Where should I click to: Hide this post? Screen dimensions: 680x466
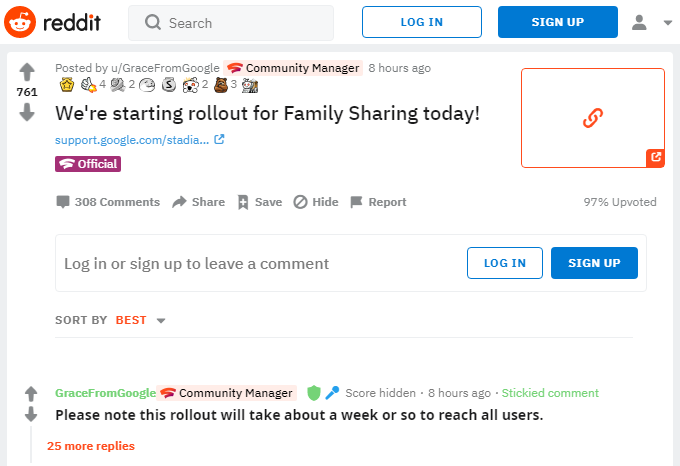point(316,202)
